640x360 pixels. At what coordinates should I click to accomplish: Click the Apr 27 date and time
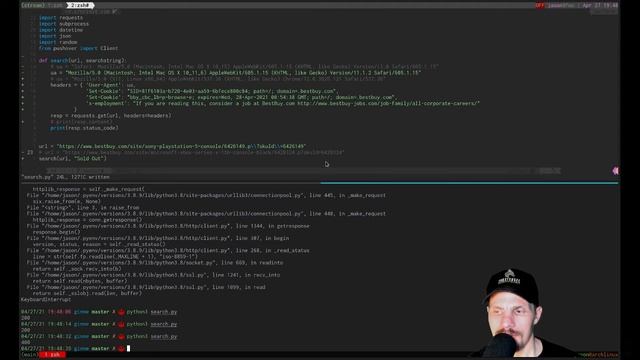click(x=600, y=5)
